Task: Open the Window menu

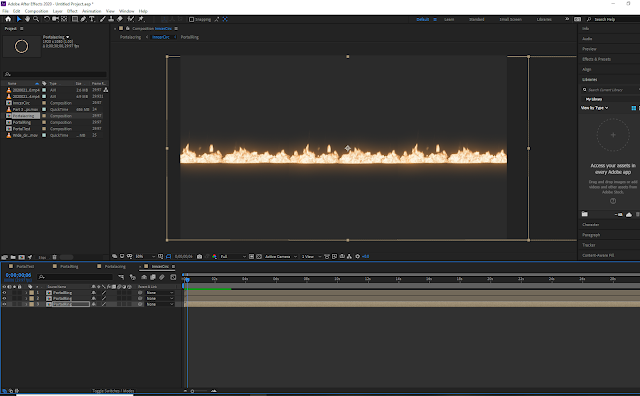Action: [x=126, y=11]
